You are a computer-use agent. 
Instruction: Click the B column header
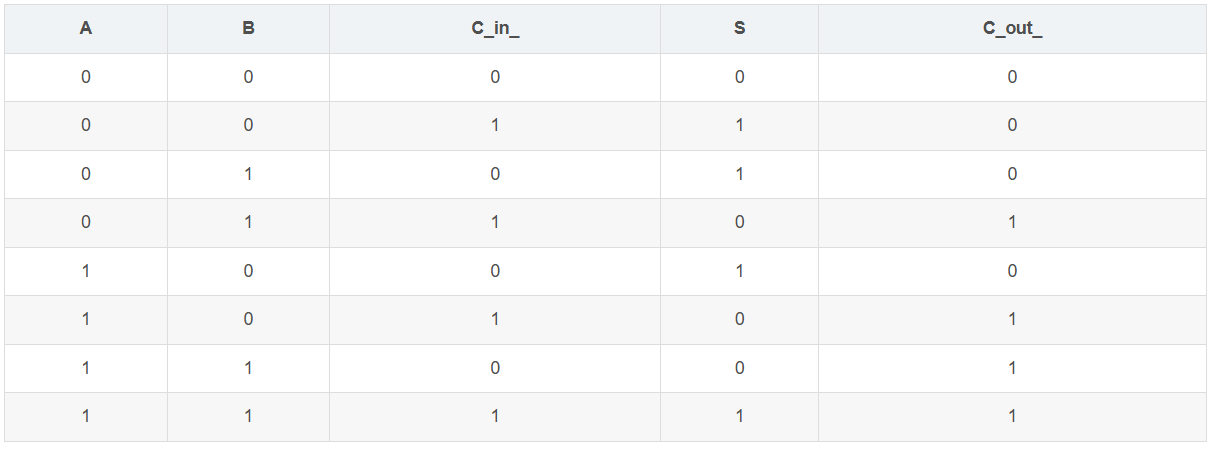click(x=248, y=29)
